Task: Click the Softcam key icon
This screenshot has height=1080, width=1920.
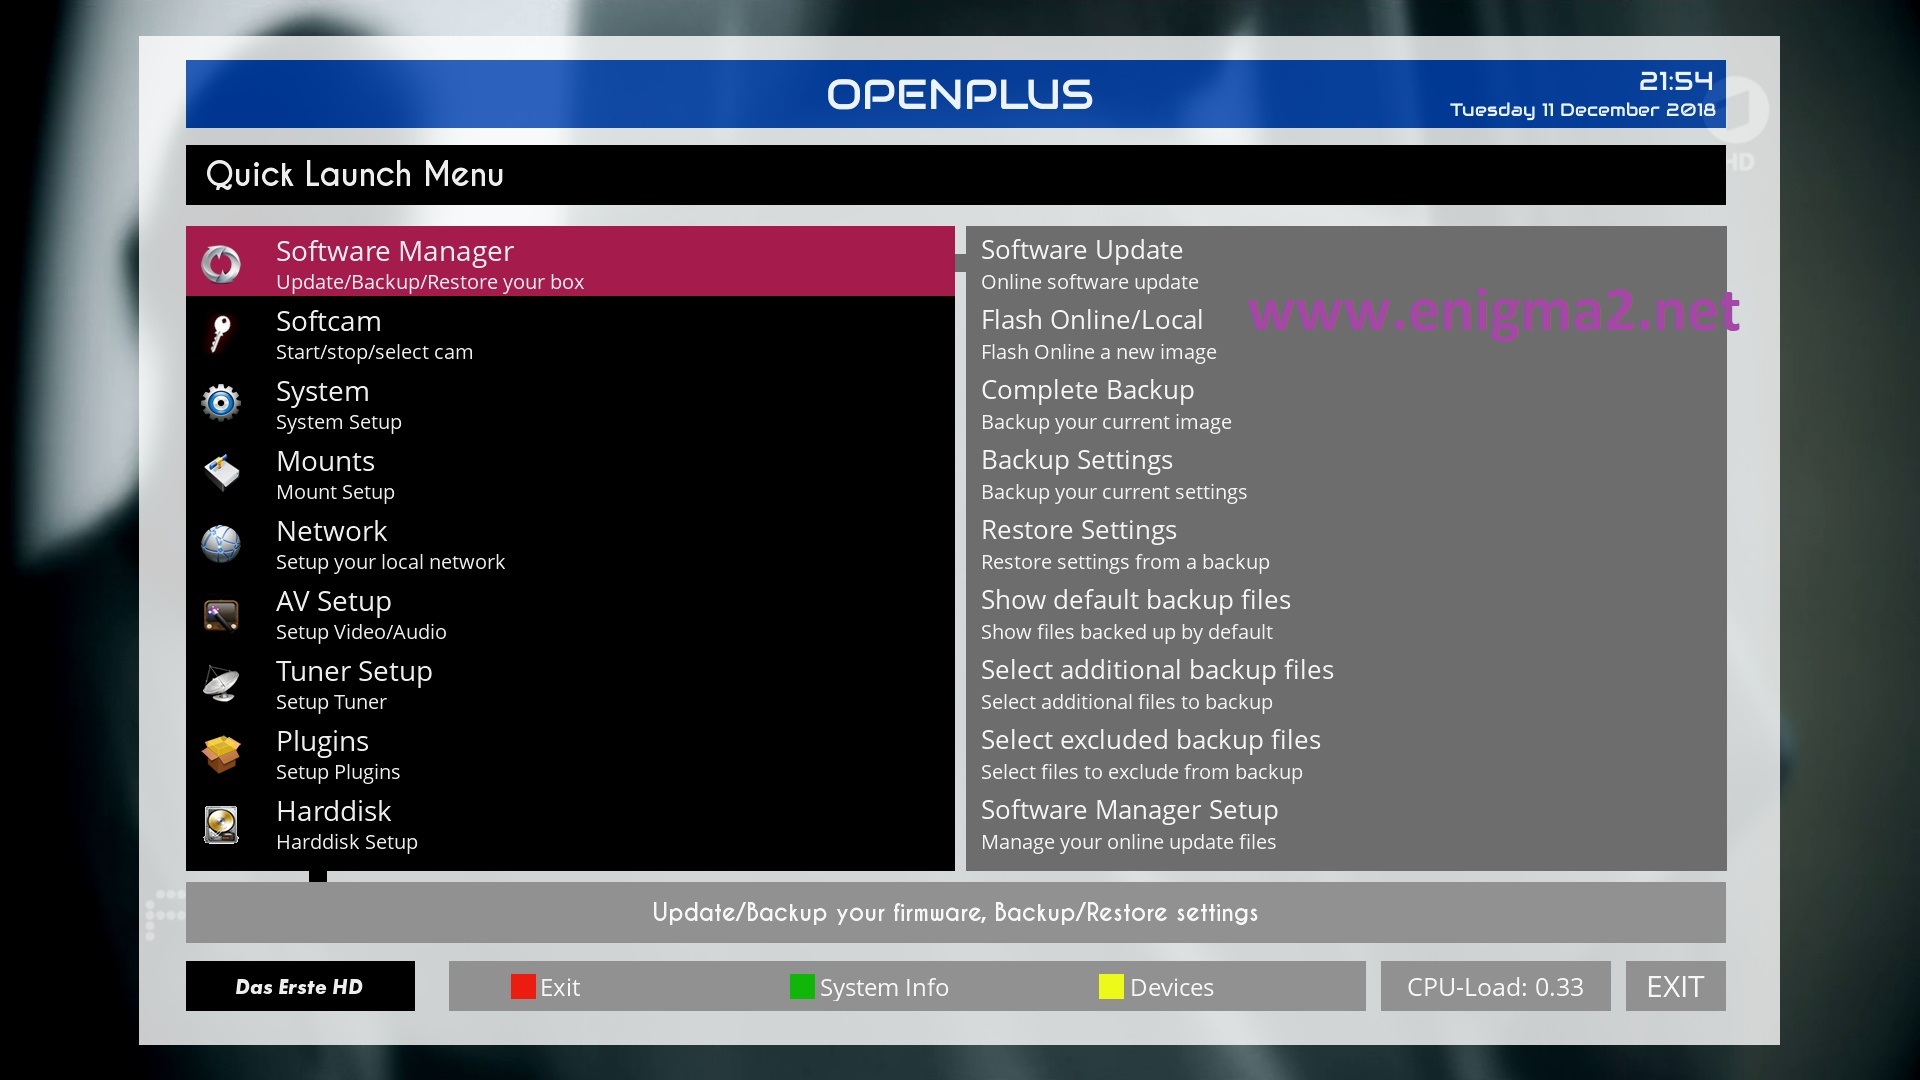Action: (x=221, y=334)
